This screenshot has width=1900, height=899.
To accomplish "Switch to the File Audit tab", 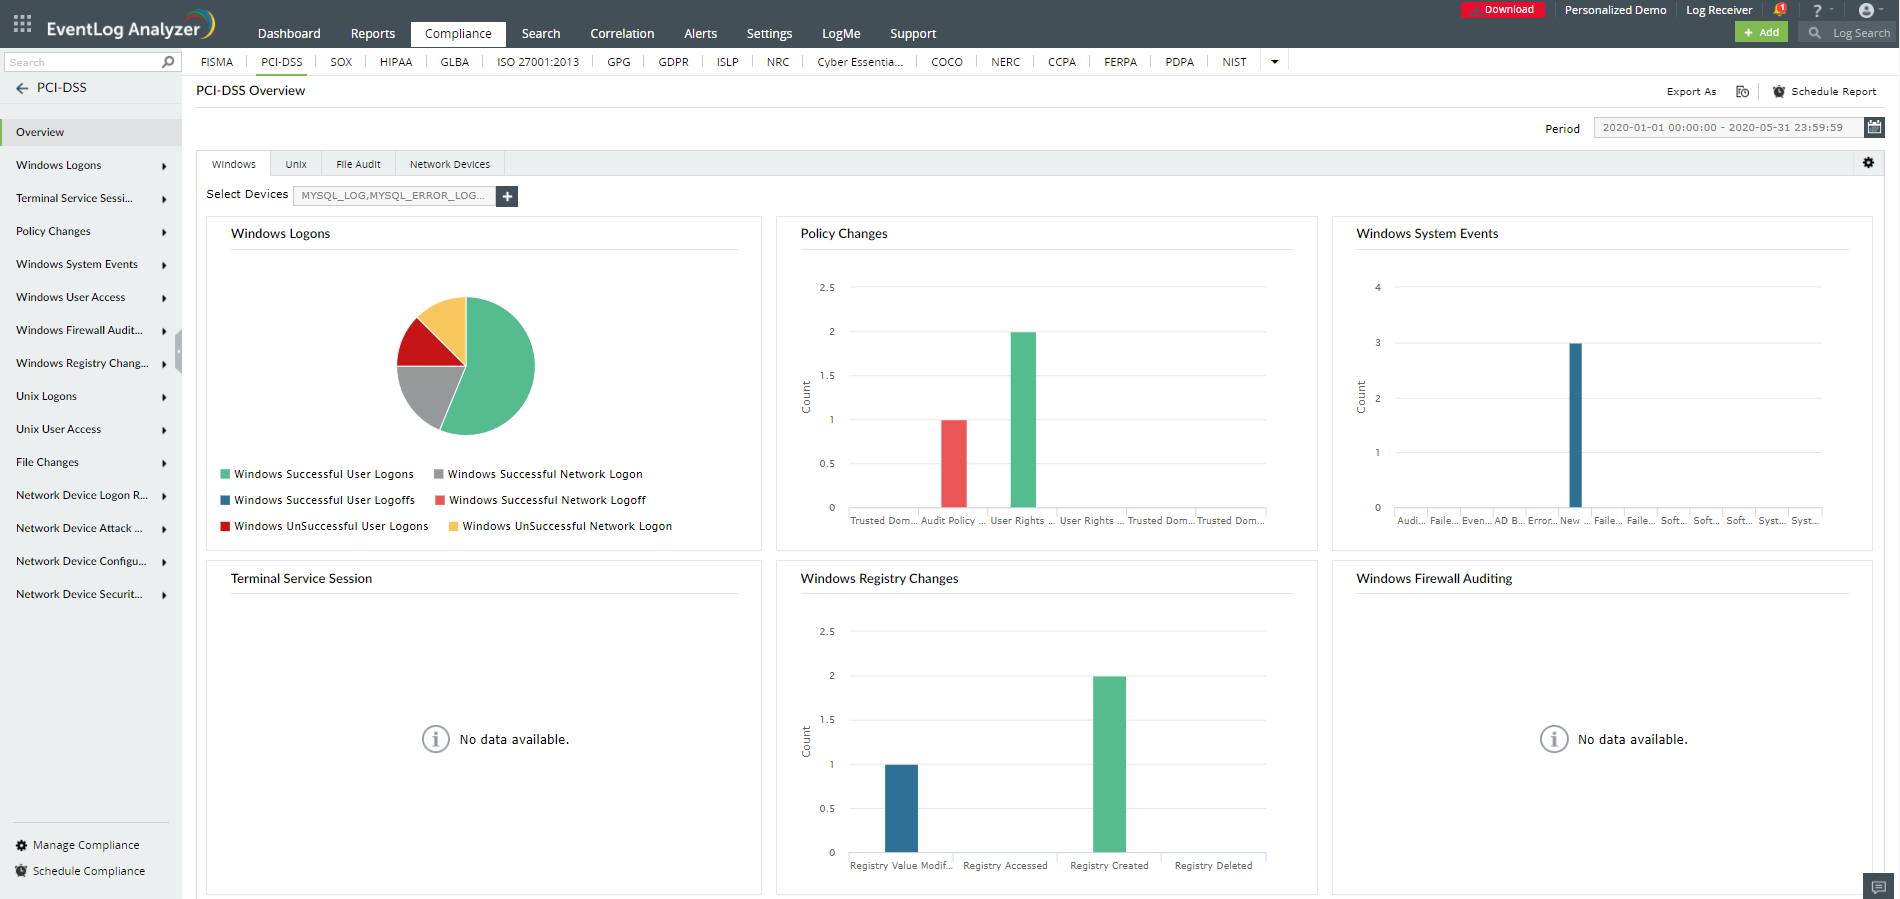I will click(358, 164).
